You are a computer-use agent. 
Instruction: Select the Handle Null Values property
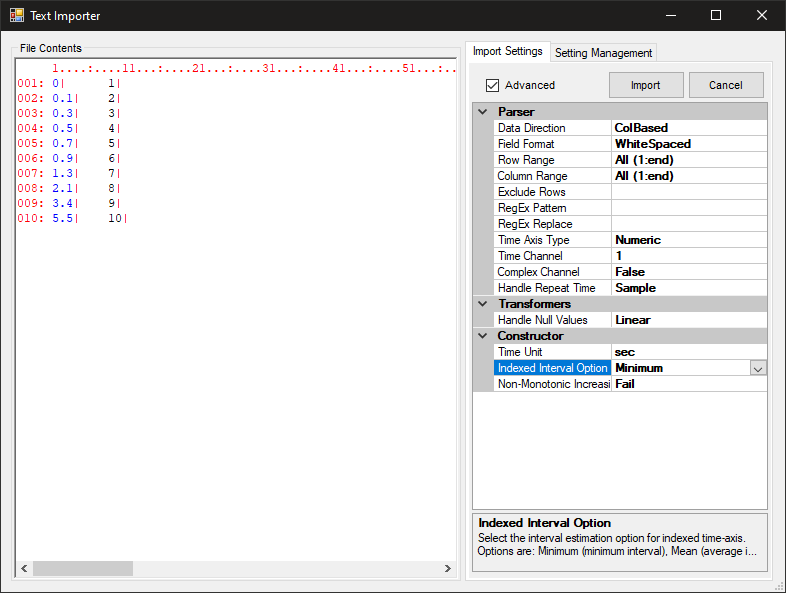point(552,320)
